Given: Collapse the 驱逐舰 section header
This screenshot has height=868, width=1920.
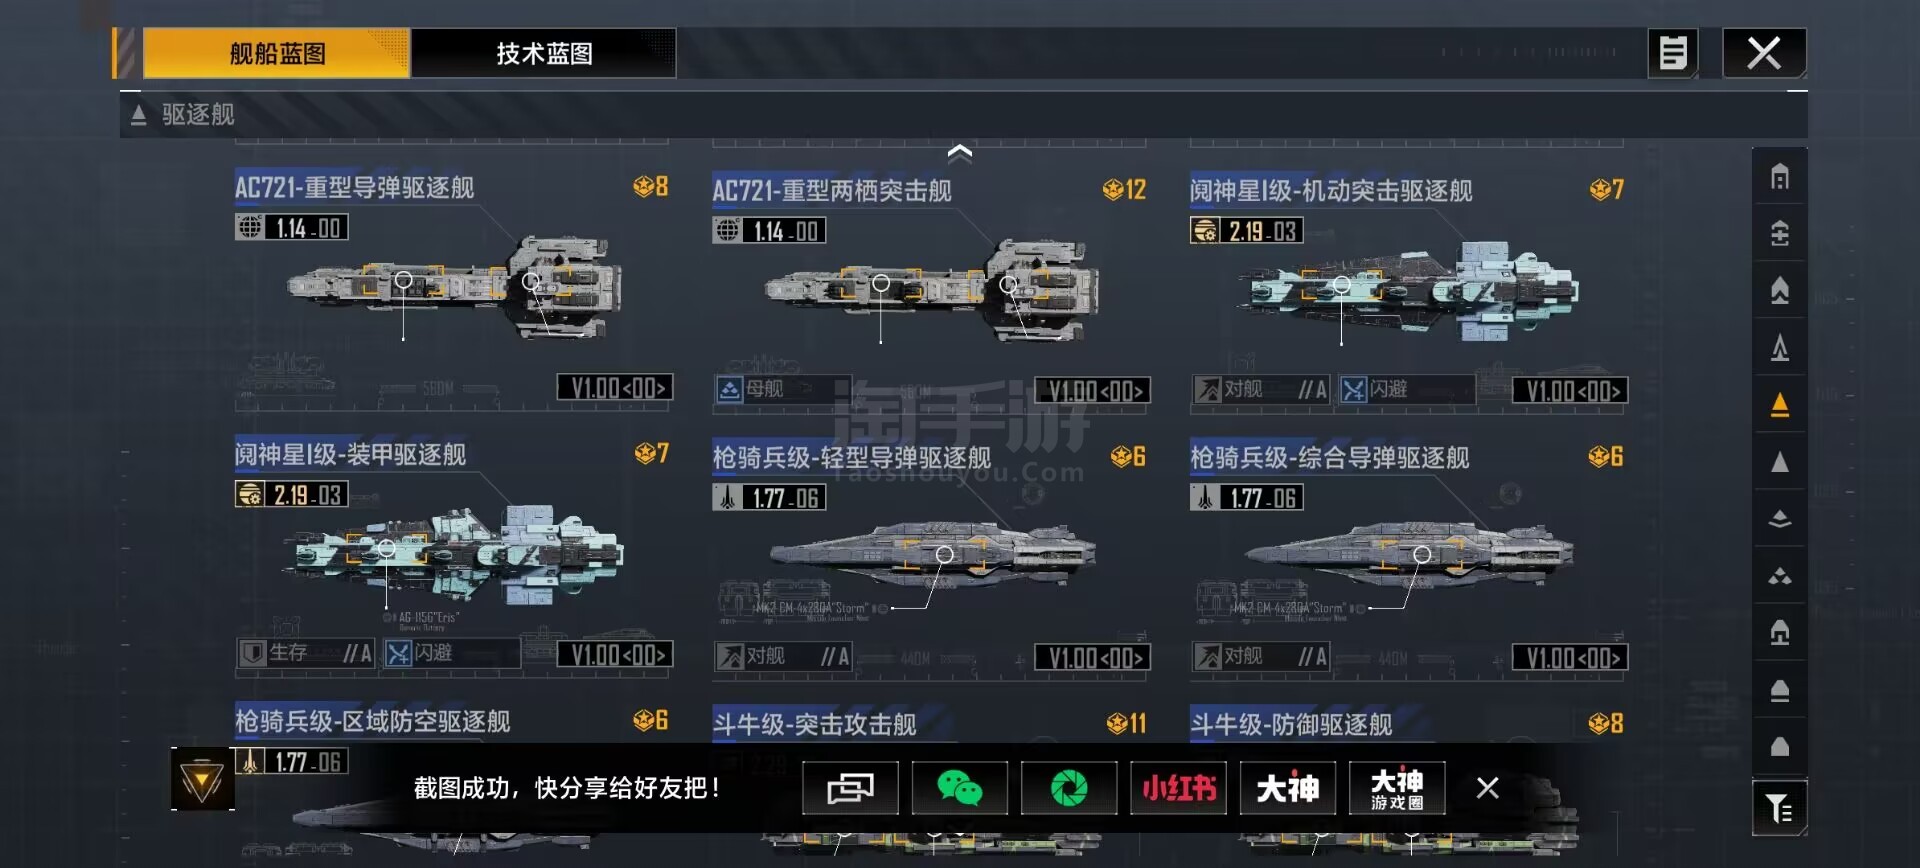Looking at the screenshot, I should pyautogui.click(x=182, y=115).
